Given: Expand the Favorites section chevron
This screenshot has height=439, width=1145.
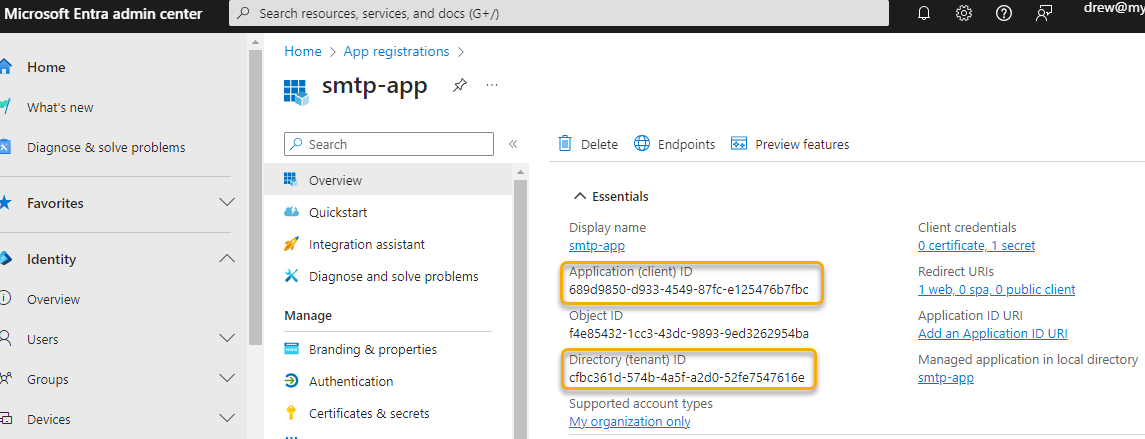Looking at the screenshot, I should tap(227, 203).
